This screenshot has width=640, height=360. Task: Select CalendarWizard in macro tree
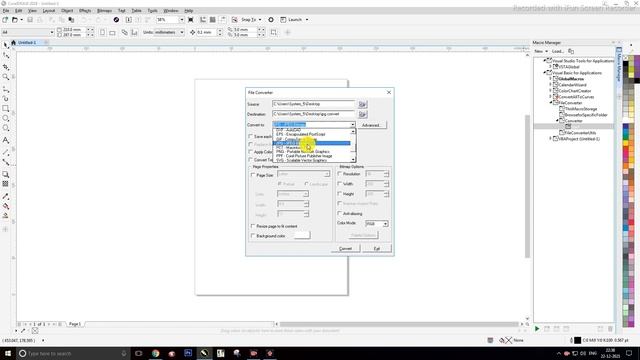572,85
